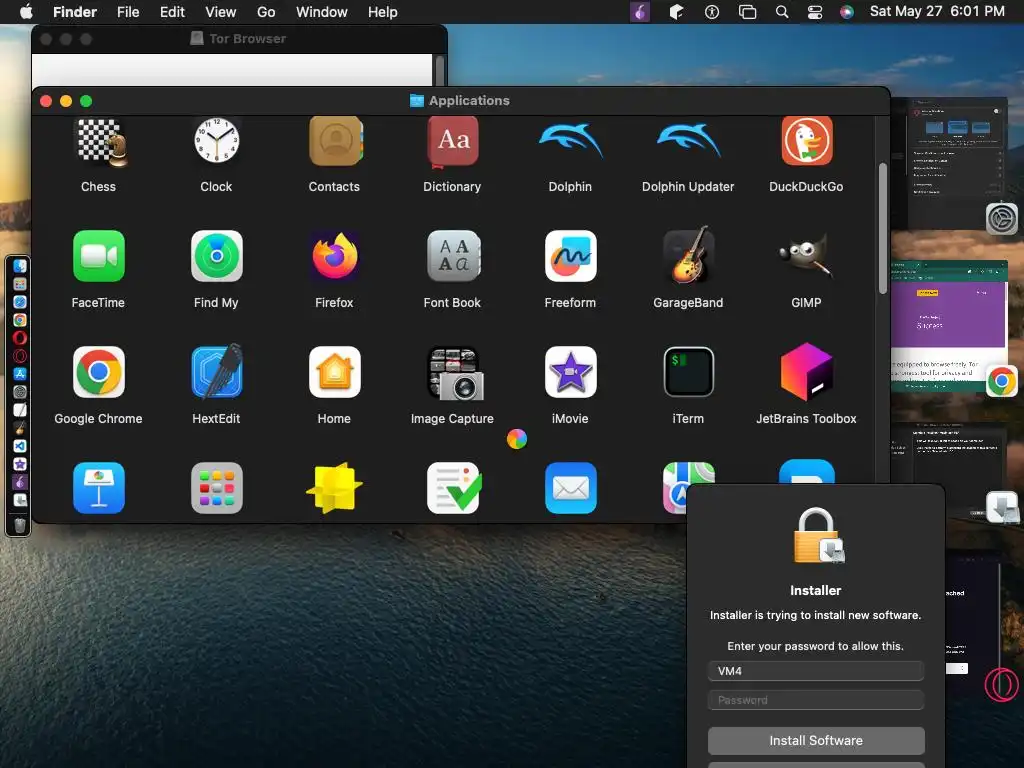
Task: Select the DuckDuckGo browser icon
Action: 807,140
